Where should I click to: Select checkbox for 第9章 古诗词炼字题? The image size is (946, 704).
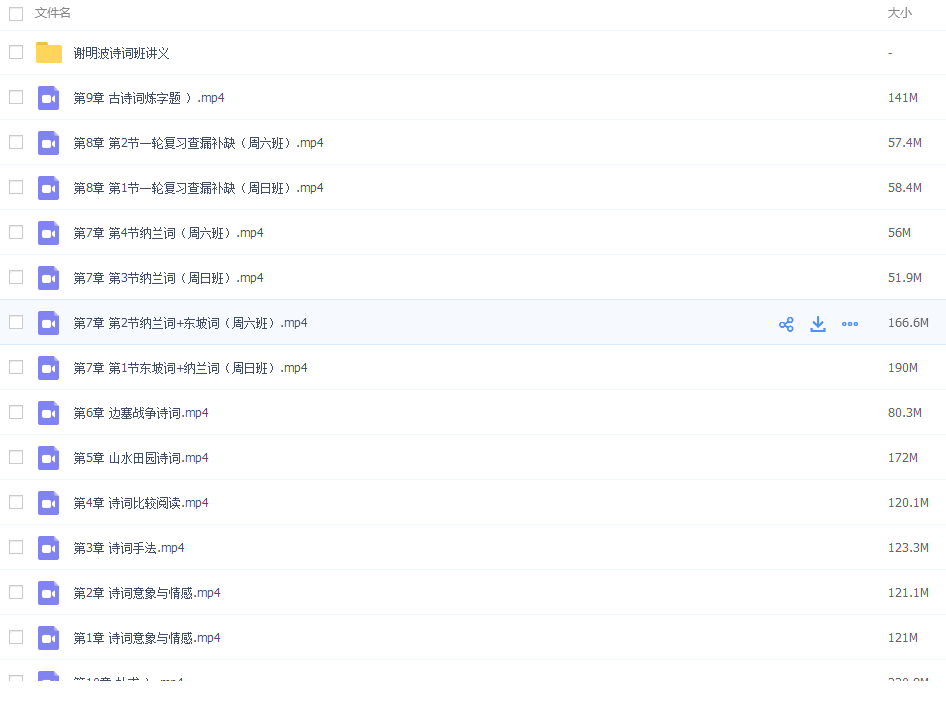16,97
